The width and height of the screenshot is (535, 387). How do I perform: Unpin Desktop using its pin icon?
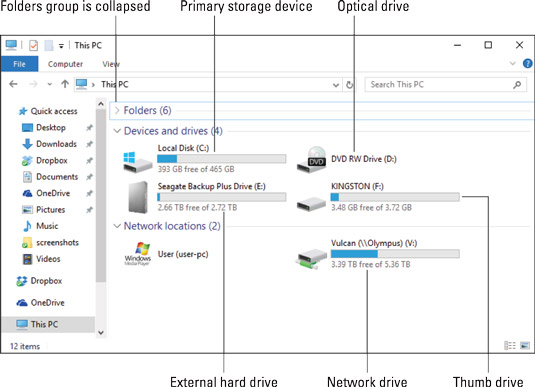click(x=89, y=128)
